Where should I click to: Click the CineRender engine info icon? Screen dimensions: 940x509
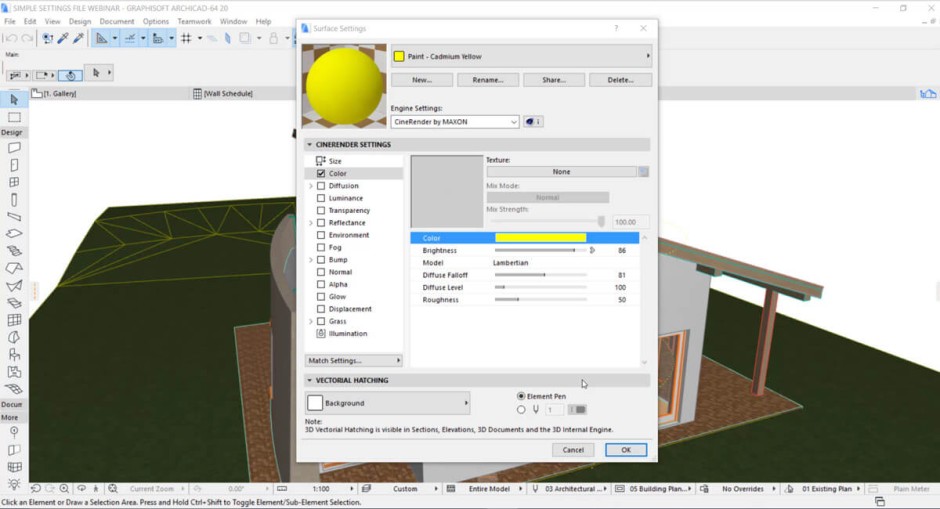coord(533,122)
